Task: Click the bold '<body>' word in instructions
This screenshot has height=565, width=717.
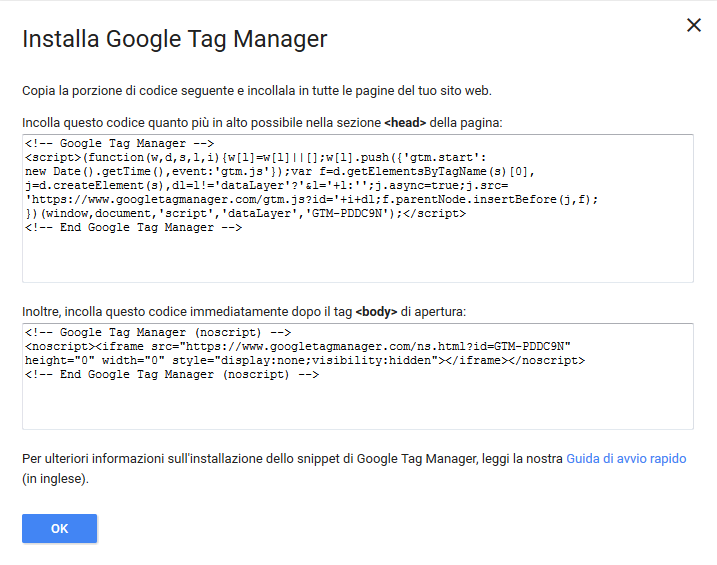Action: coord(376,312)
